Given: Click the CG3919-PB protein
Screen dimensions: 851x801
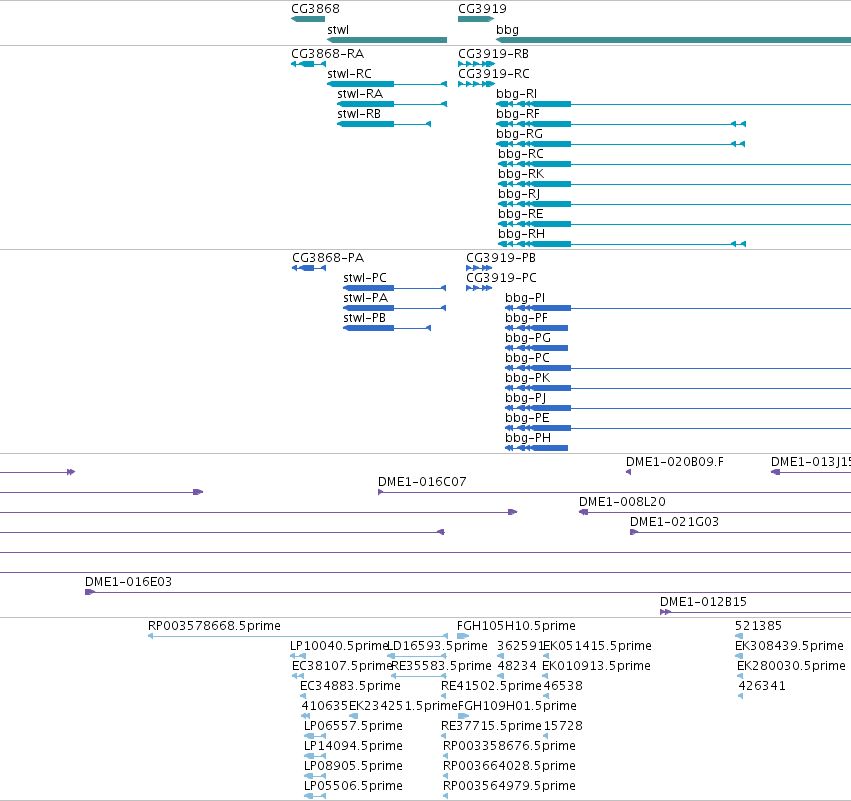Looking at the screenshot, I should (x=479, y=268).
